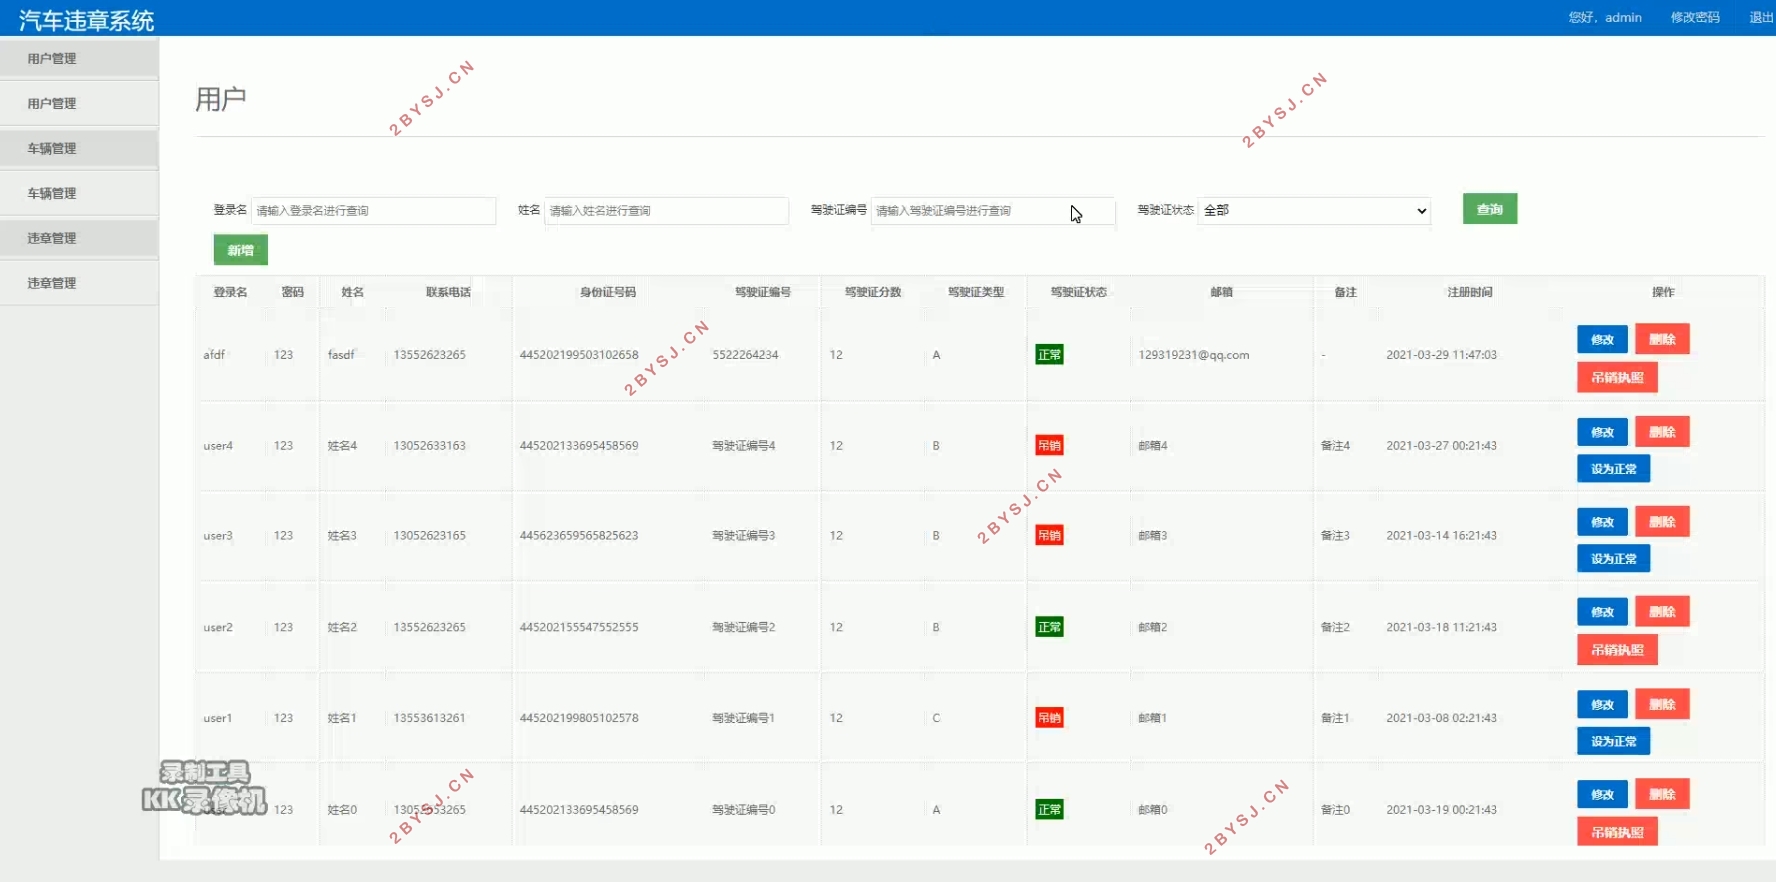Click 修改 for user4
This screenshot has width=1776, height=882.
point(1603,432)
